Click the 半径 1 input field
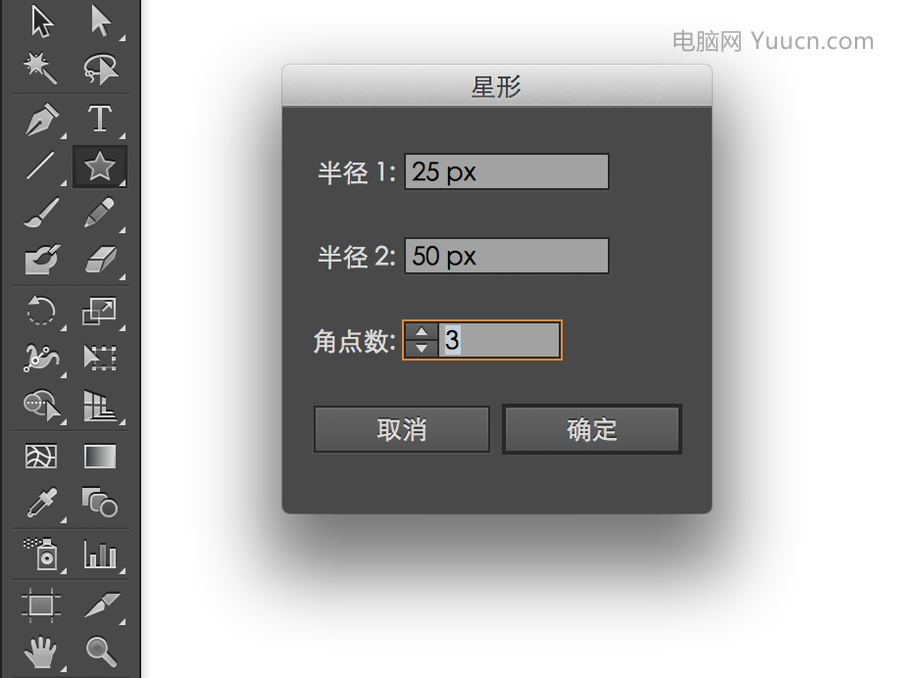 click(x=506, y=172)
